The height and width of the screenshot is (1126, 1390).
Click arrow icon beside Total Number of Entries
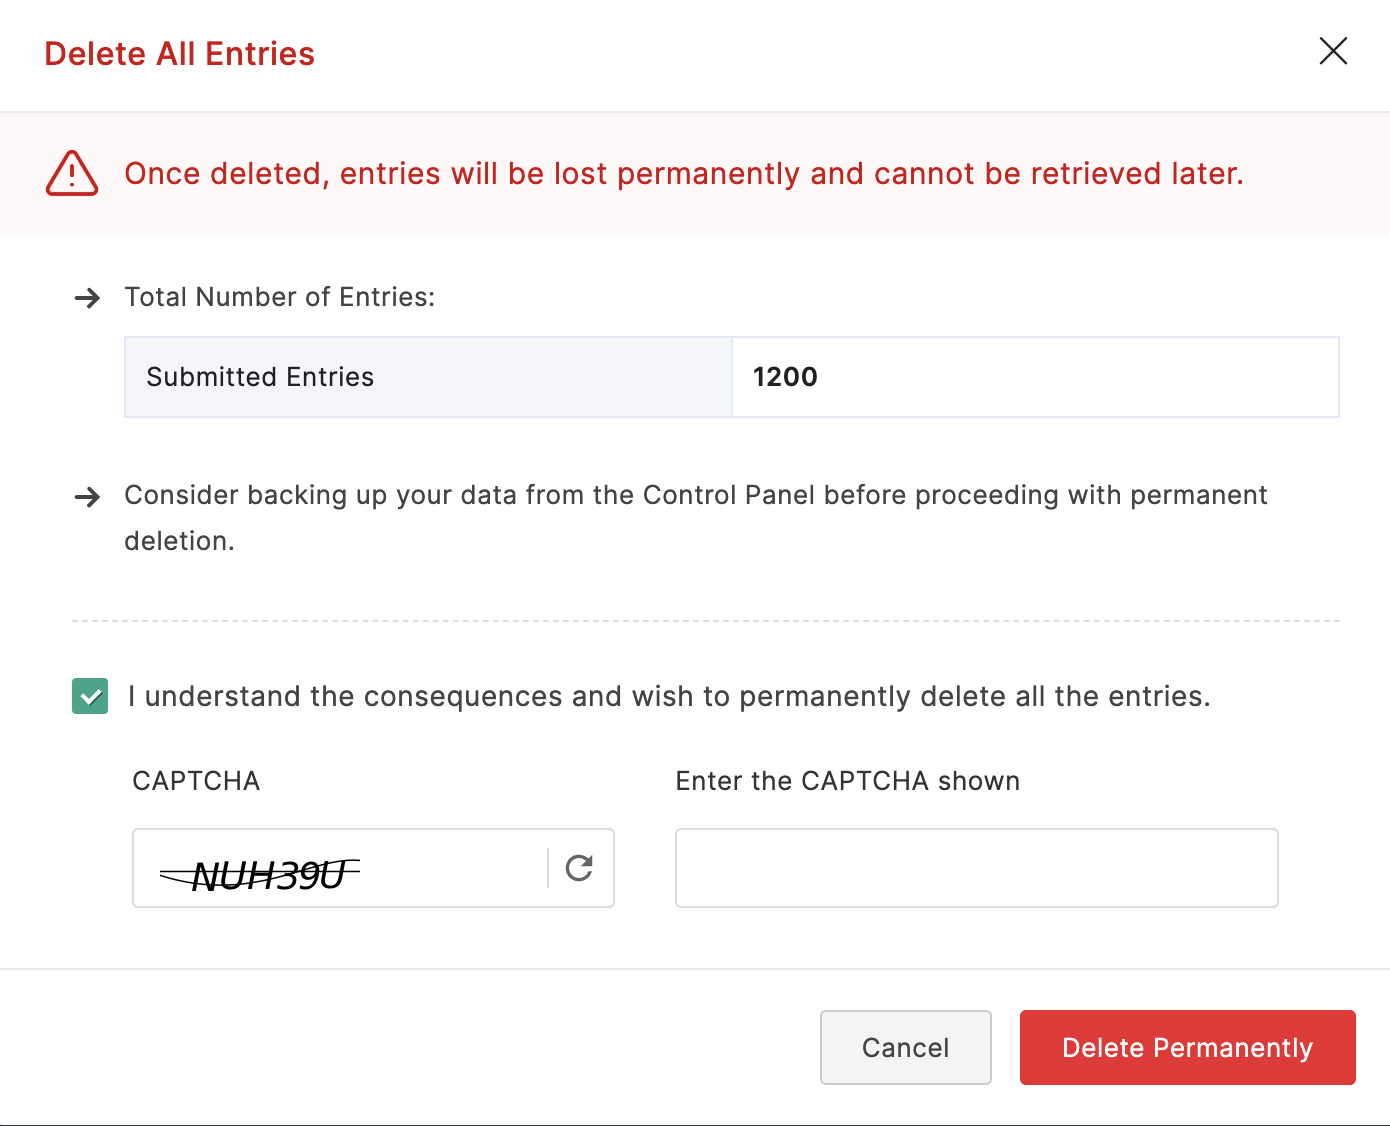coord(88,298)
